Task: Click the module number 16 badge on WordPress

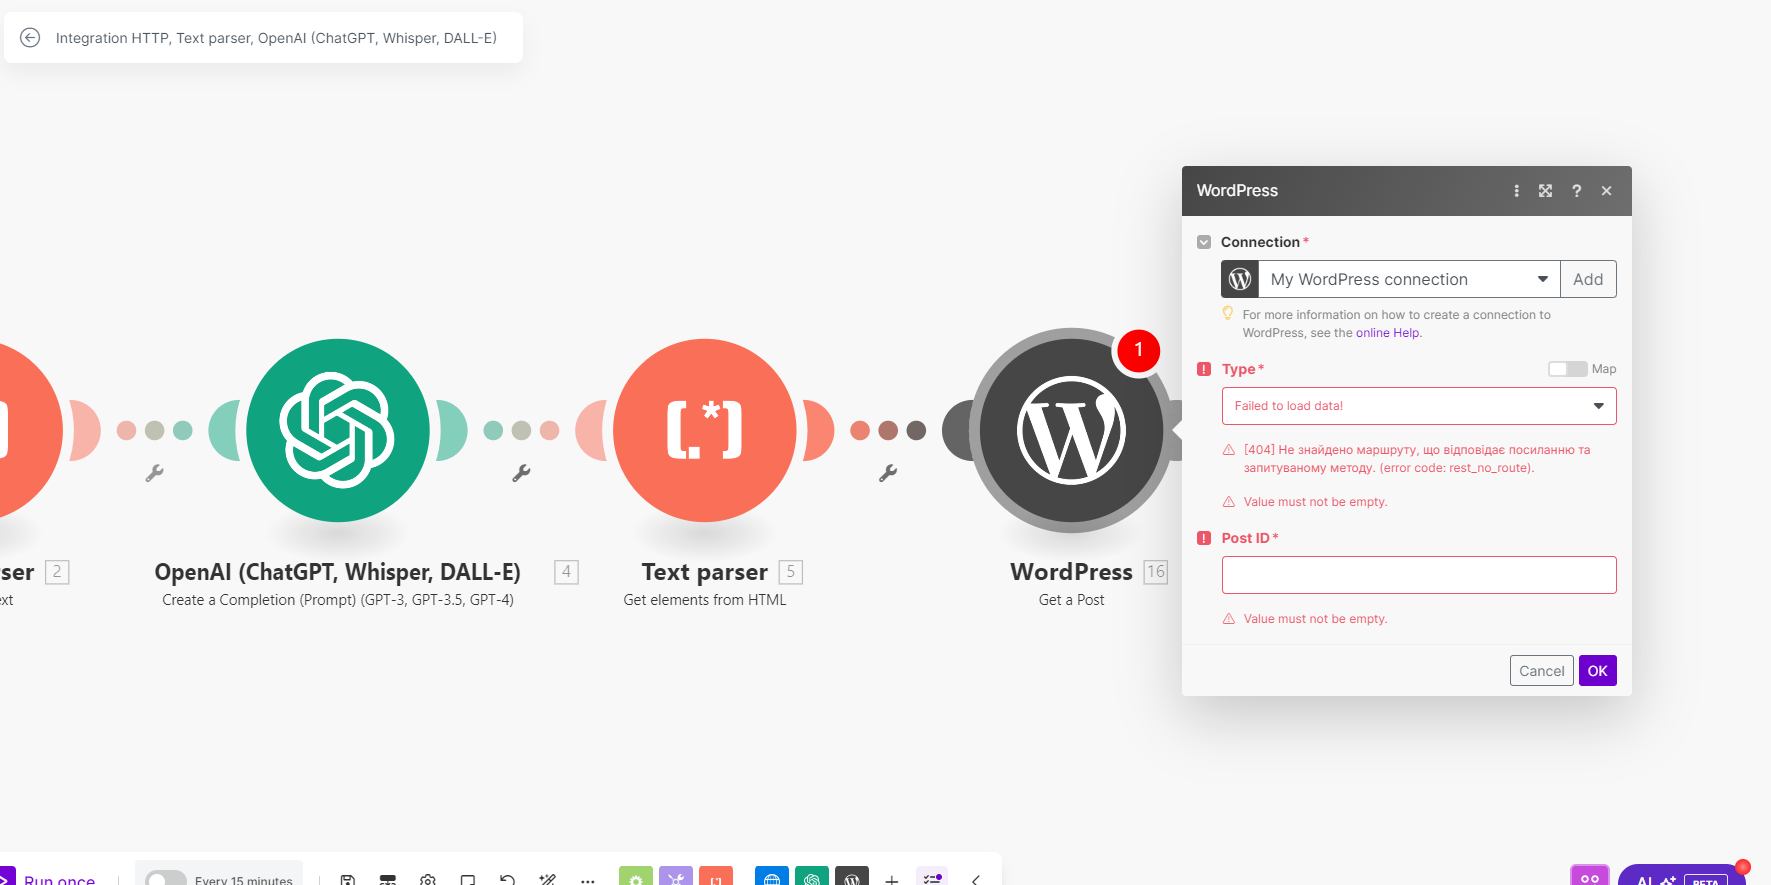Action: click(1156, 572)
